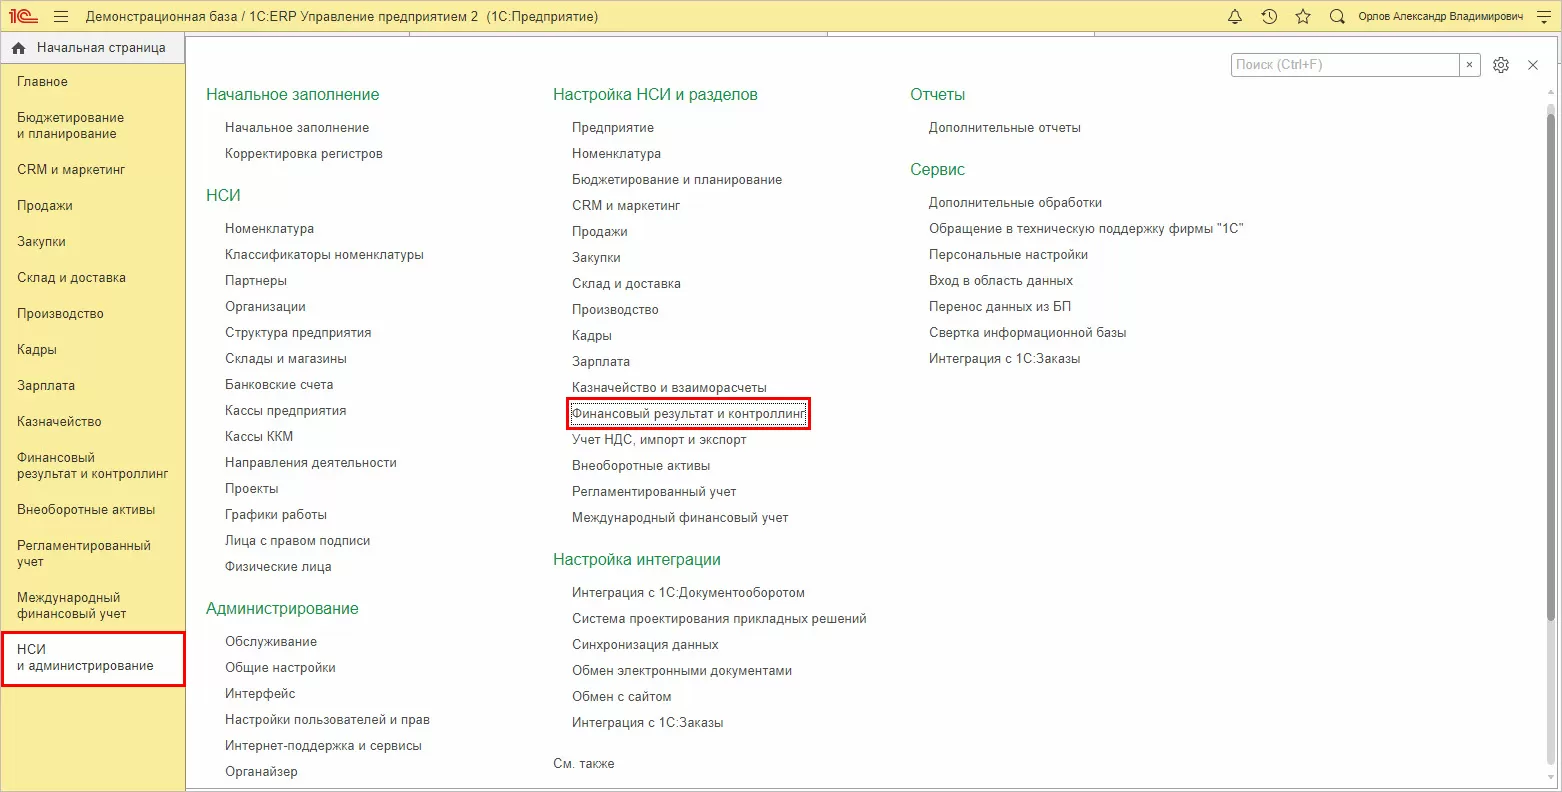Open Синхронизация данных link
This screenshot has height=792, width=1562.
(645, 645)
